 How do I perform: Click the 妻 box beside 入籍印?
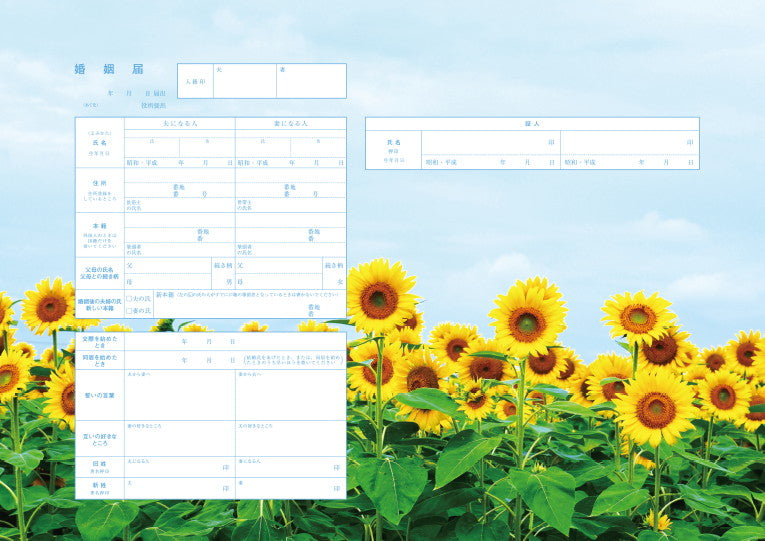coord(311,84)
